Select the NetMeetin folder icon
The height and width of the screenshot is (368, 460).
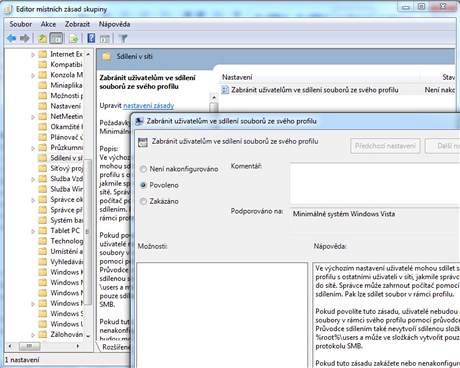click(x=43, y=116)
